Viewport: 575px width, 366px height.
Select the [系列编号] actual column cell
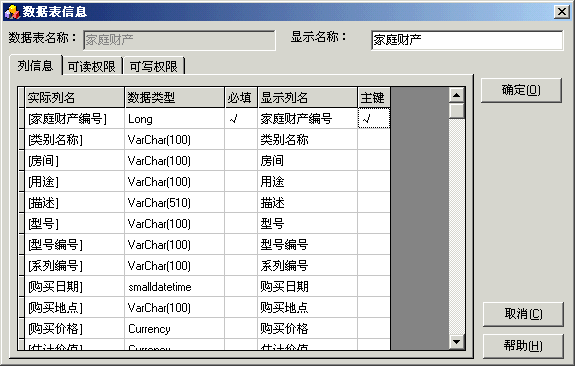point(75,266)
